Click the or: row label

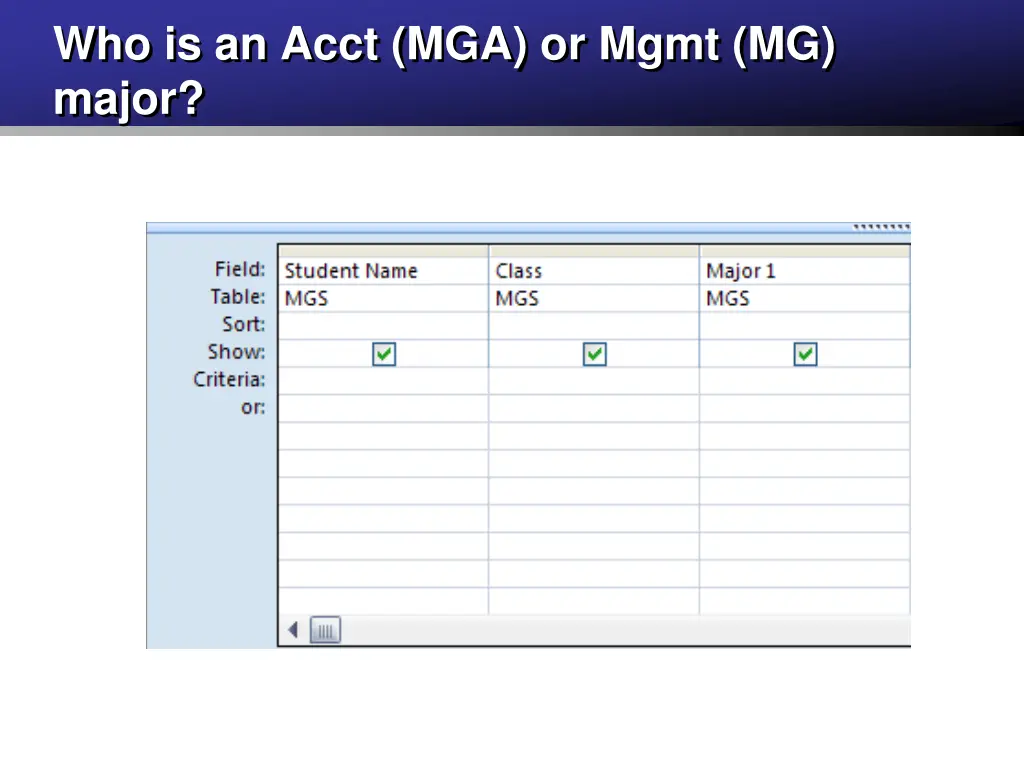point(253,407)
